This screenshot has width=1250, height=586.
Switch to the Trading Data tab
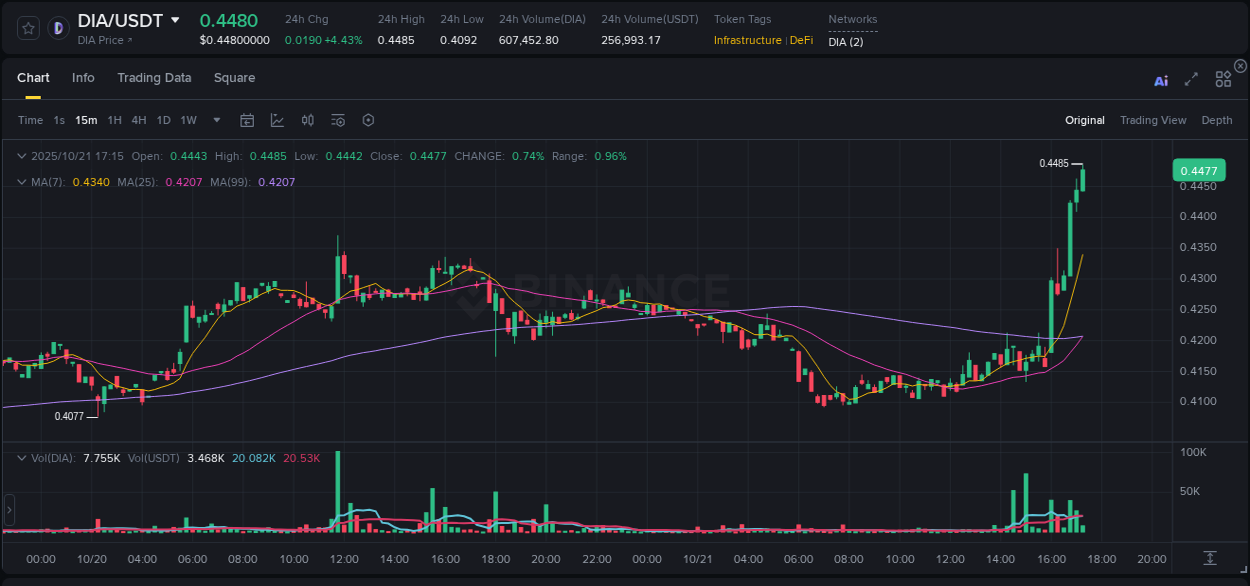154,77
